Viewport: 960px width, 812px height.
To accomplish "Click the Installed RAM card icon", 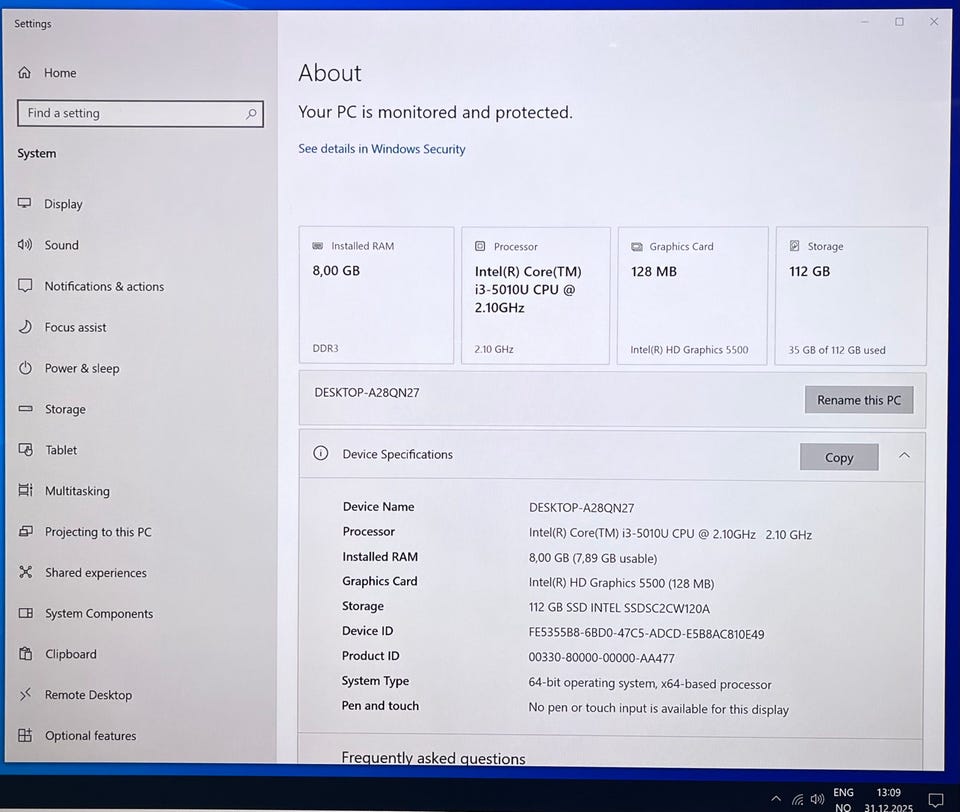I will (318, 246).
